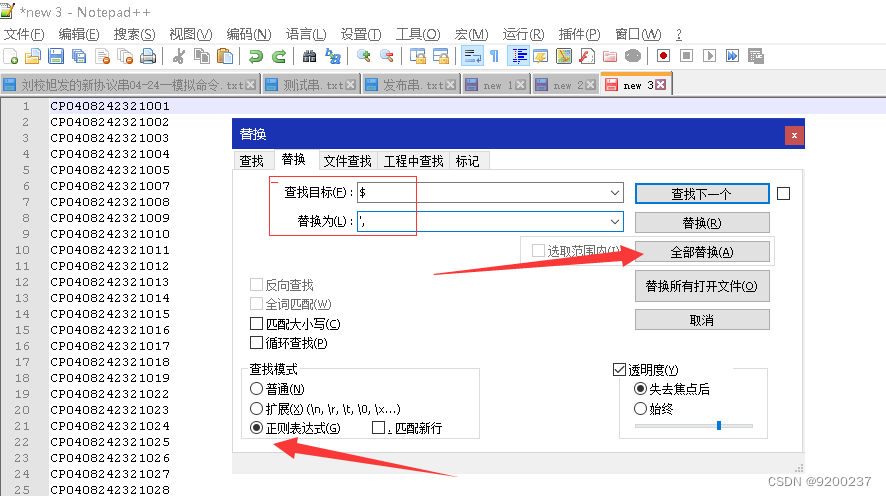Expand 替换为 history dropdown

(615, 221)
